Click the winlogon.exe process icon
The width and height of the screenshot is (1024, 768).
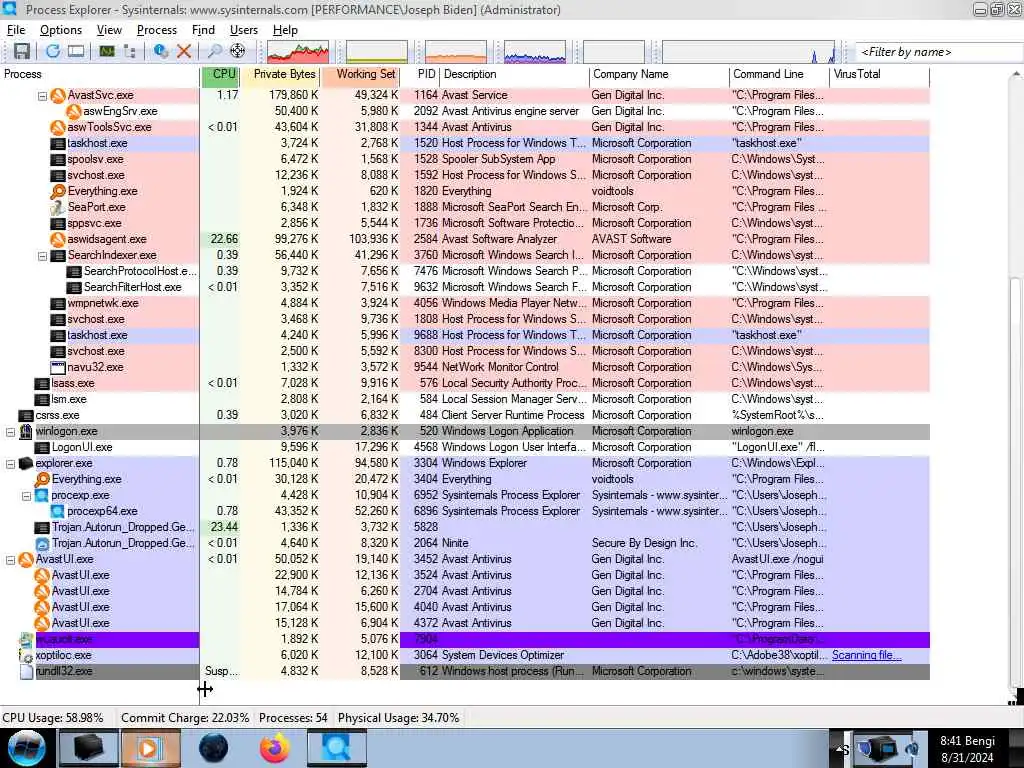pos(26,431)
